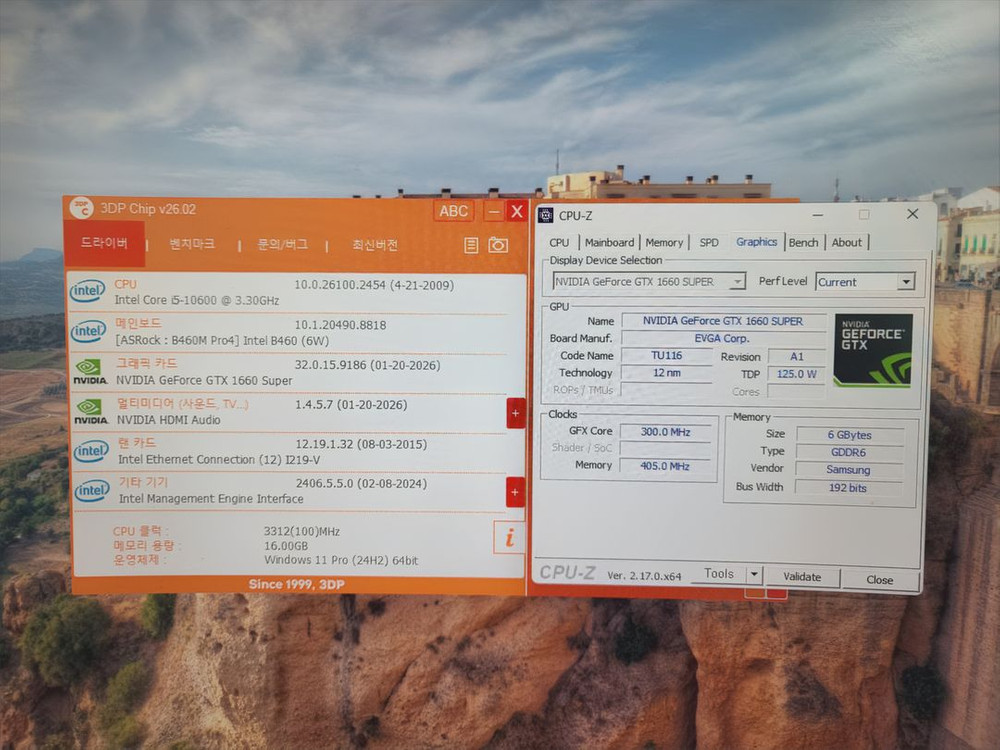Select the Graphics tab in CPU-Z
This screenshot has width=1000, height=750.
click(x=756, y=242)
